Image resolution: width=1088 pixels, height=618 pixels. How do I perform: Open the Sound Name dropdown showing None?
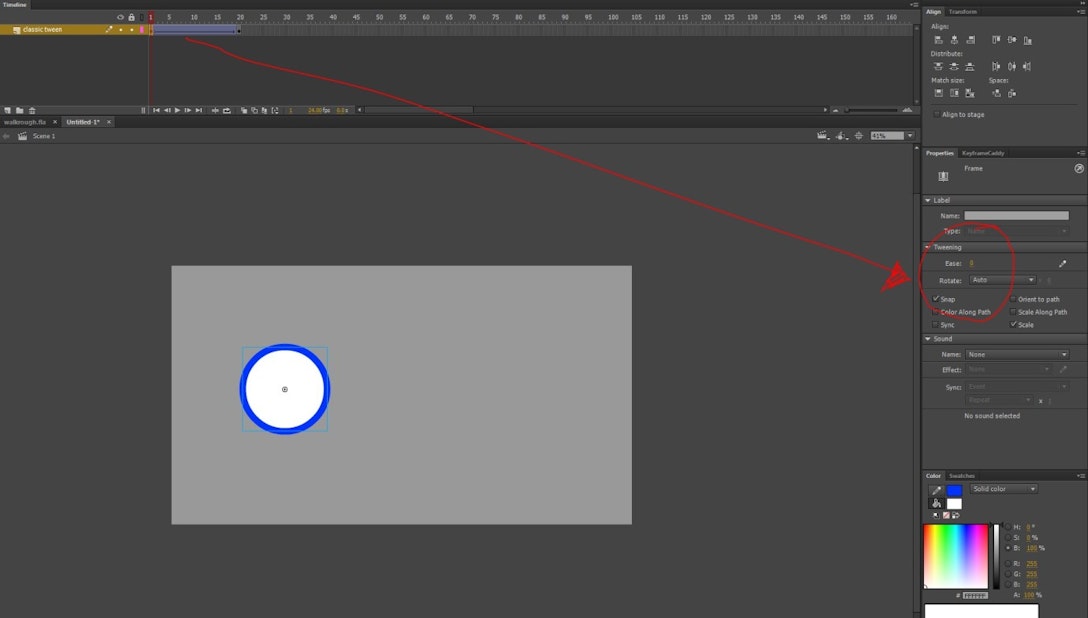point(1017,354)
